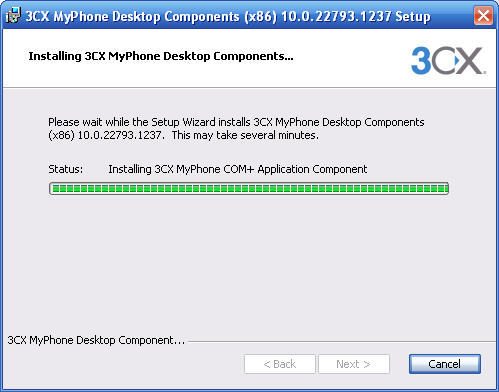Click the 'Status:' label
The image size is (499, 392).
click(x=66, y=169)
